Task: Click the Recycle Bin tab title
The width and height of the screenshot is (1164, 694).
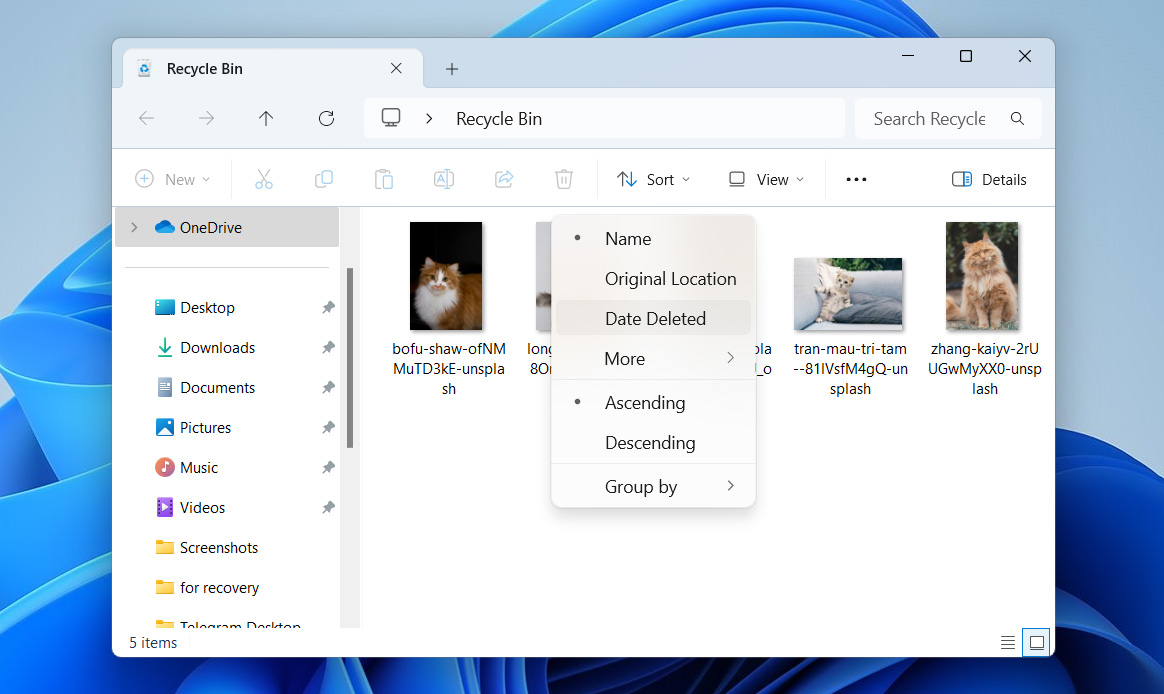Action: pyautogui.click(x=204, y=68)
